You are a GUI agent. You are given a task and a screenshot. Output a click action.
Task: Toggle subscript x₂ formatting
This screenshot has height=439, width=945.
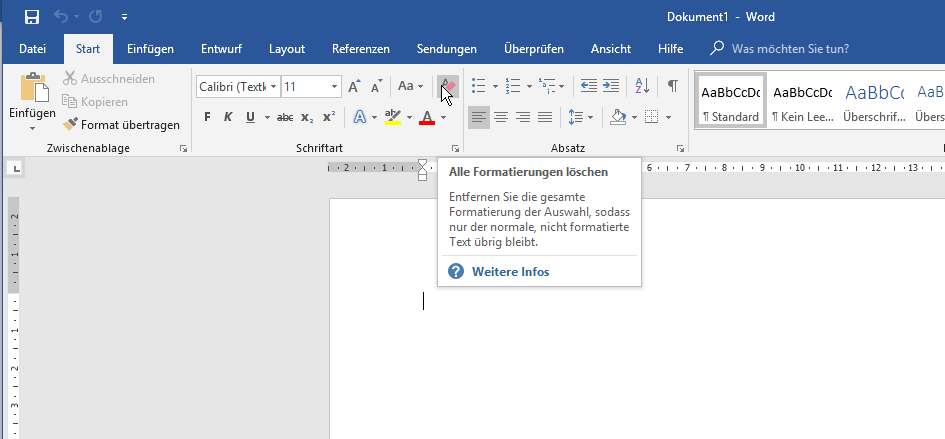[x=307, y=117]
